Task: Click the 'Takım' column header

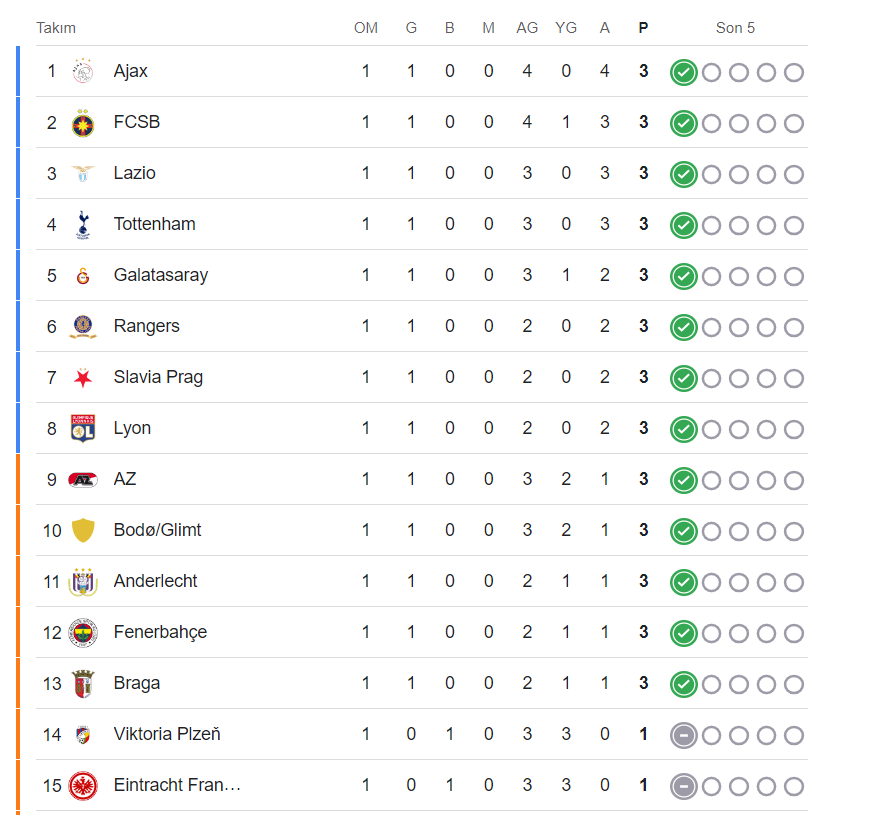Action: click(56, 28)
